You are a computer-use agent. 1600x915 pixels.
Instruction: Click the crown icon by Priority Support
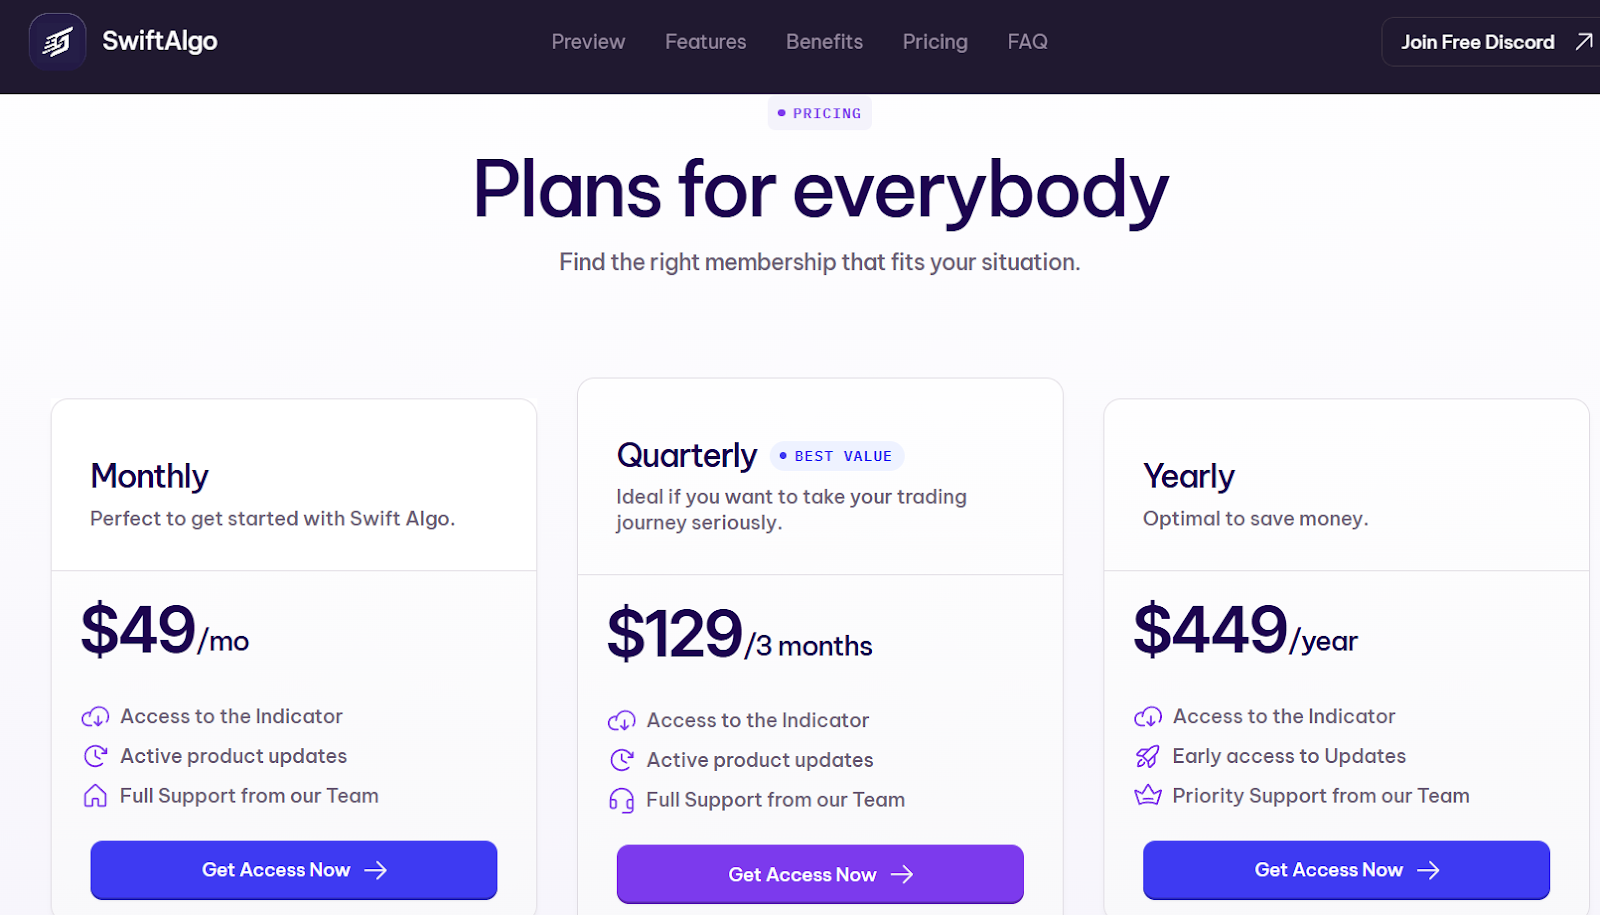pyautogui.click(x=1148, y=796)
